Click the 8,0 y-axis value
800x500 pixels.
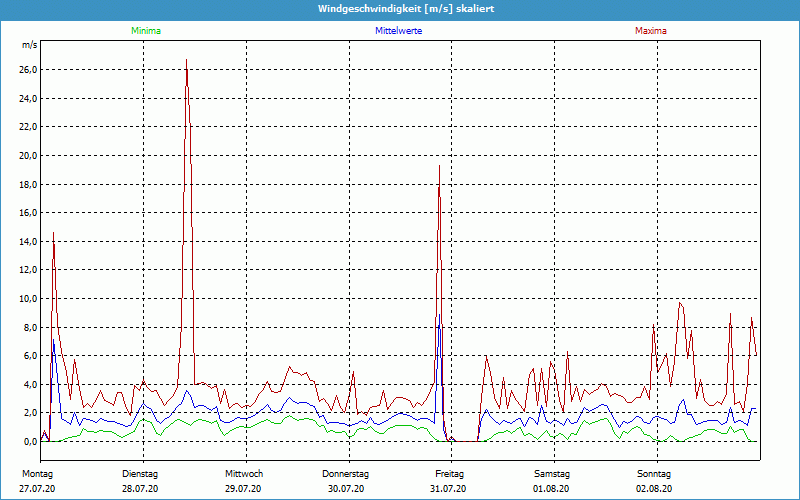point(31,327)
